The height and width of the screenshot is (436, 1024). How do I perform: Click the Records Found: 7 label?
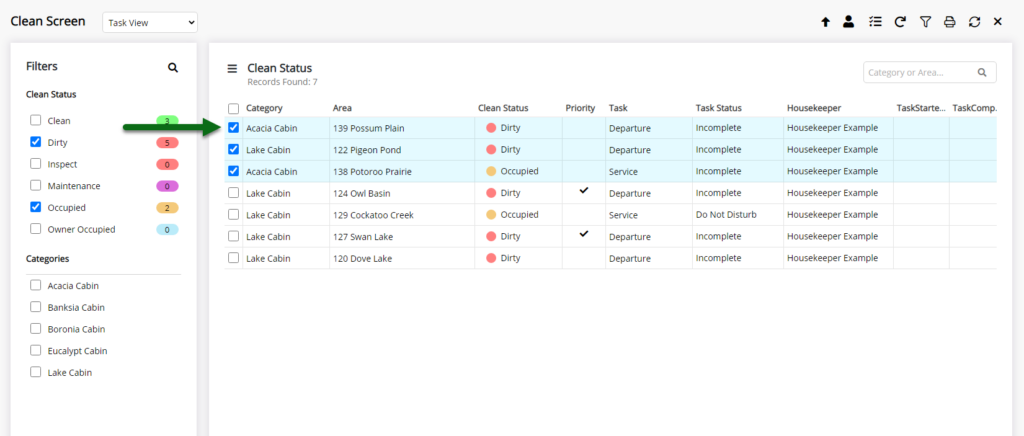(x=282, y=82)
